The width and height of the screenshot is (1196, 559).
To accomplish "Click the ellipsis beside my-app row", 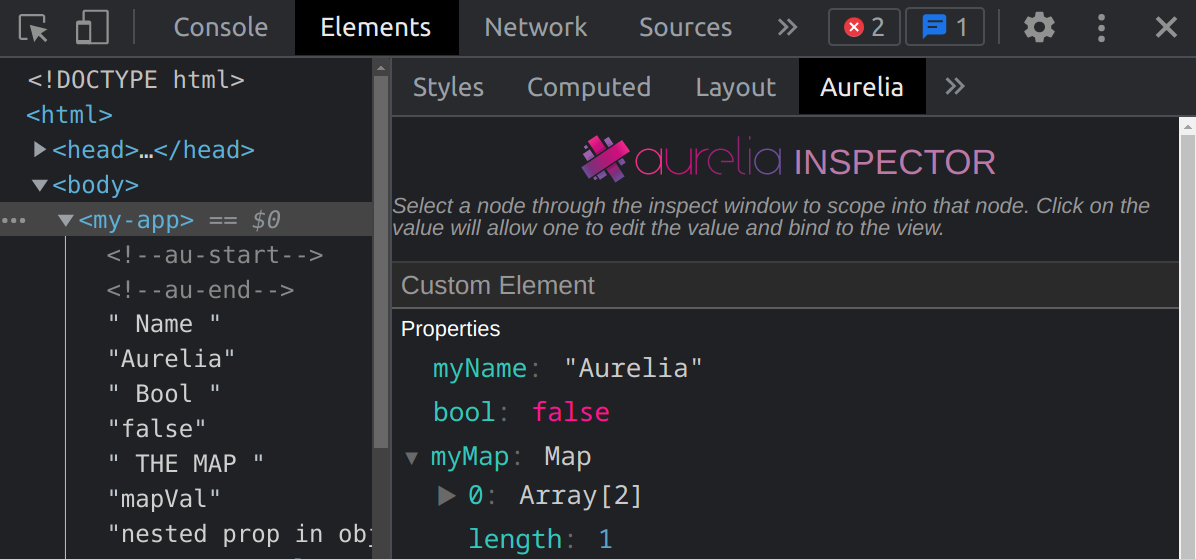I will pos(14,220).
